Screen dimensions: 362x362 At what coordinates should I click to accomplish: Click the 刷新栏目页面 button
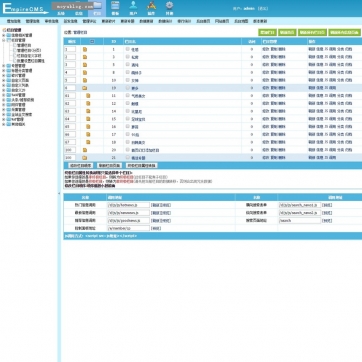click(x=109, y=165)
